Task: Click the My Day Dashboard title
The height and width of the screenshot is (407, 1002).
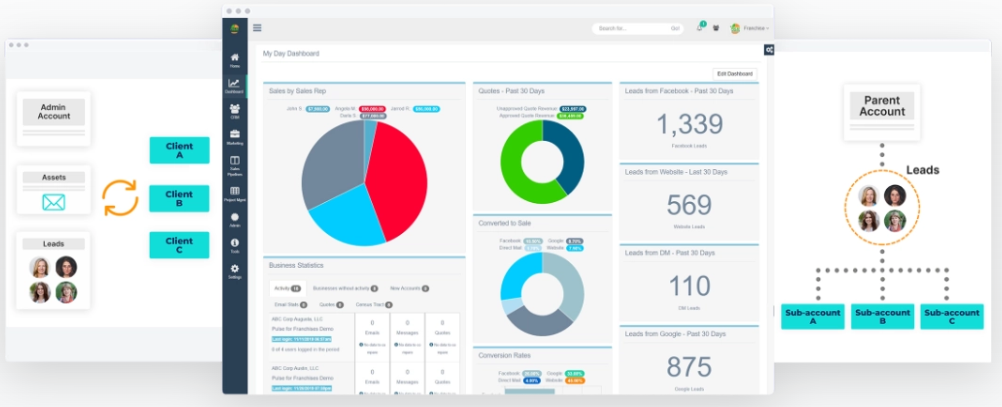Action: coord(291,54)
